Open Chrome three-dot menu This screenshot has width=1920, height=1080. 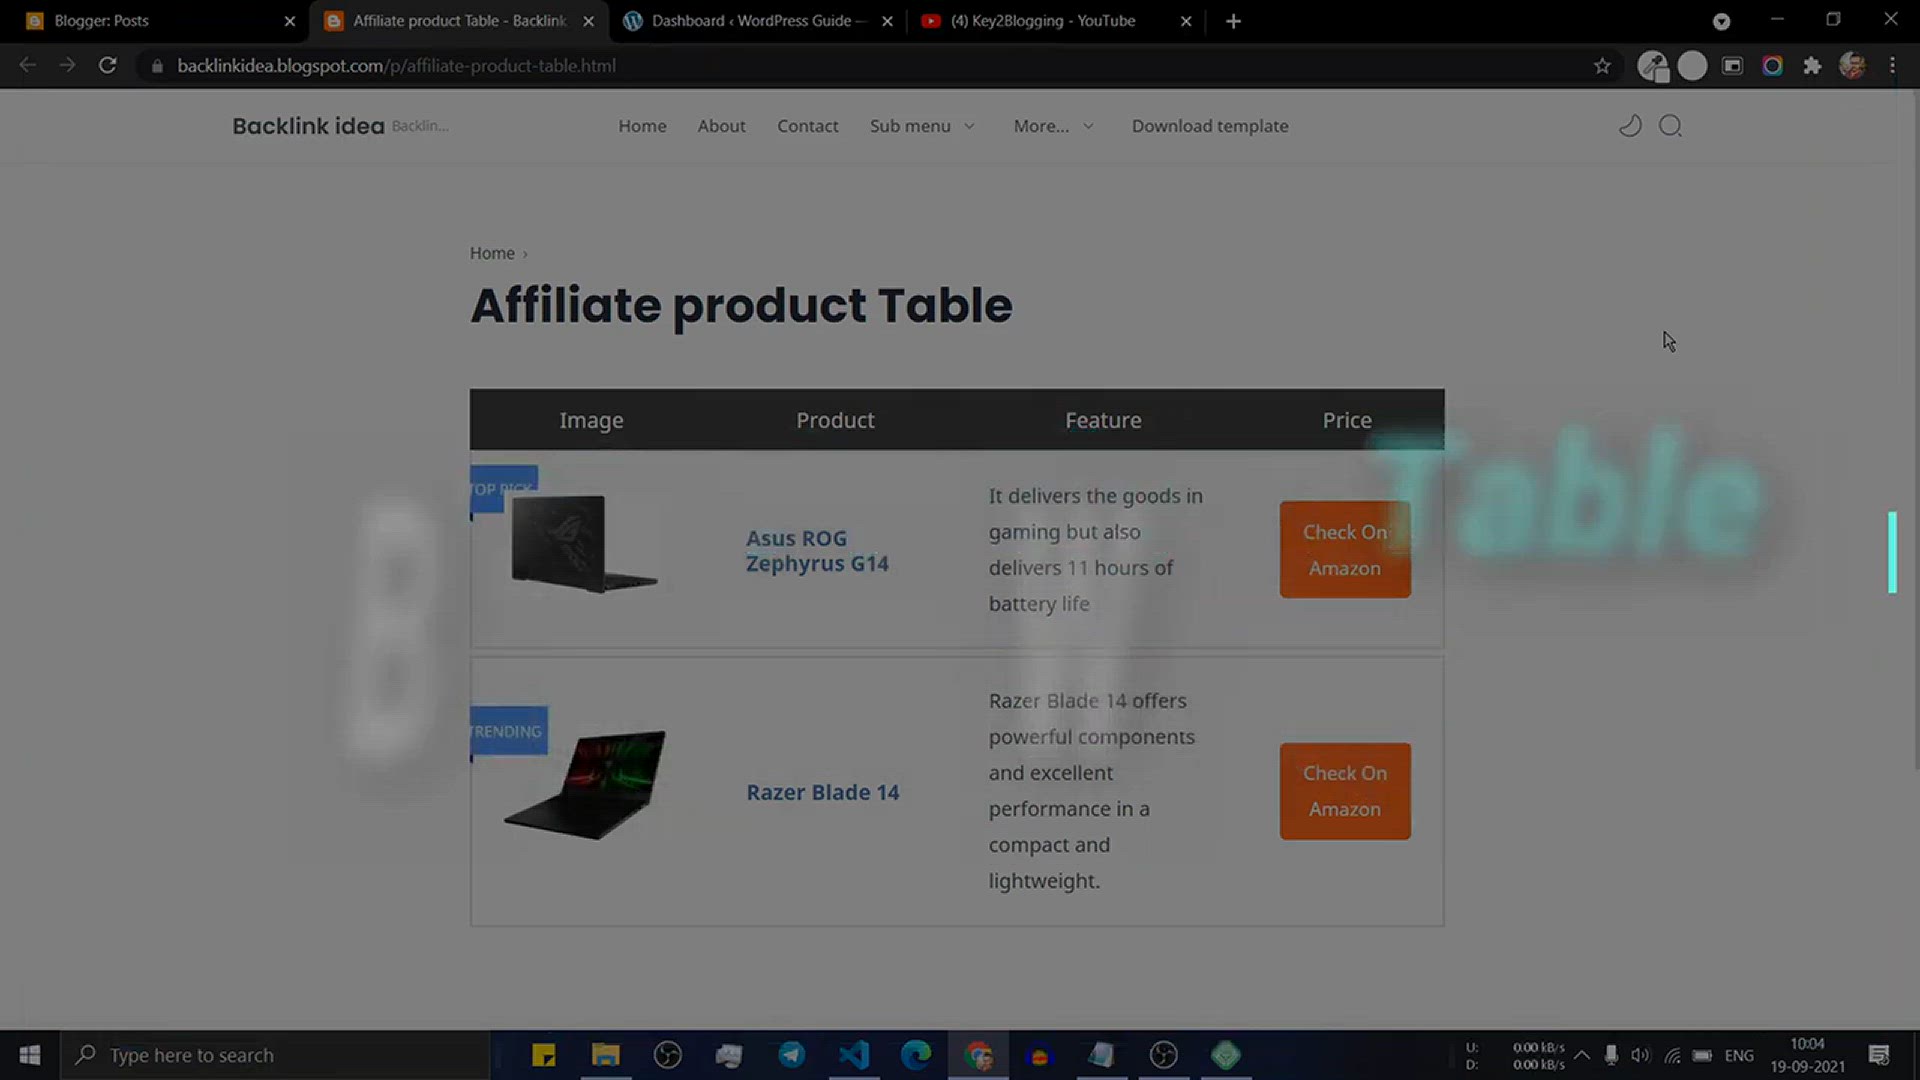click(1892, 66)
